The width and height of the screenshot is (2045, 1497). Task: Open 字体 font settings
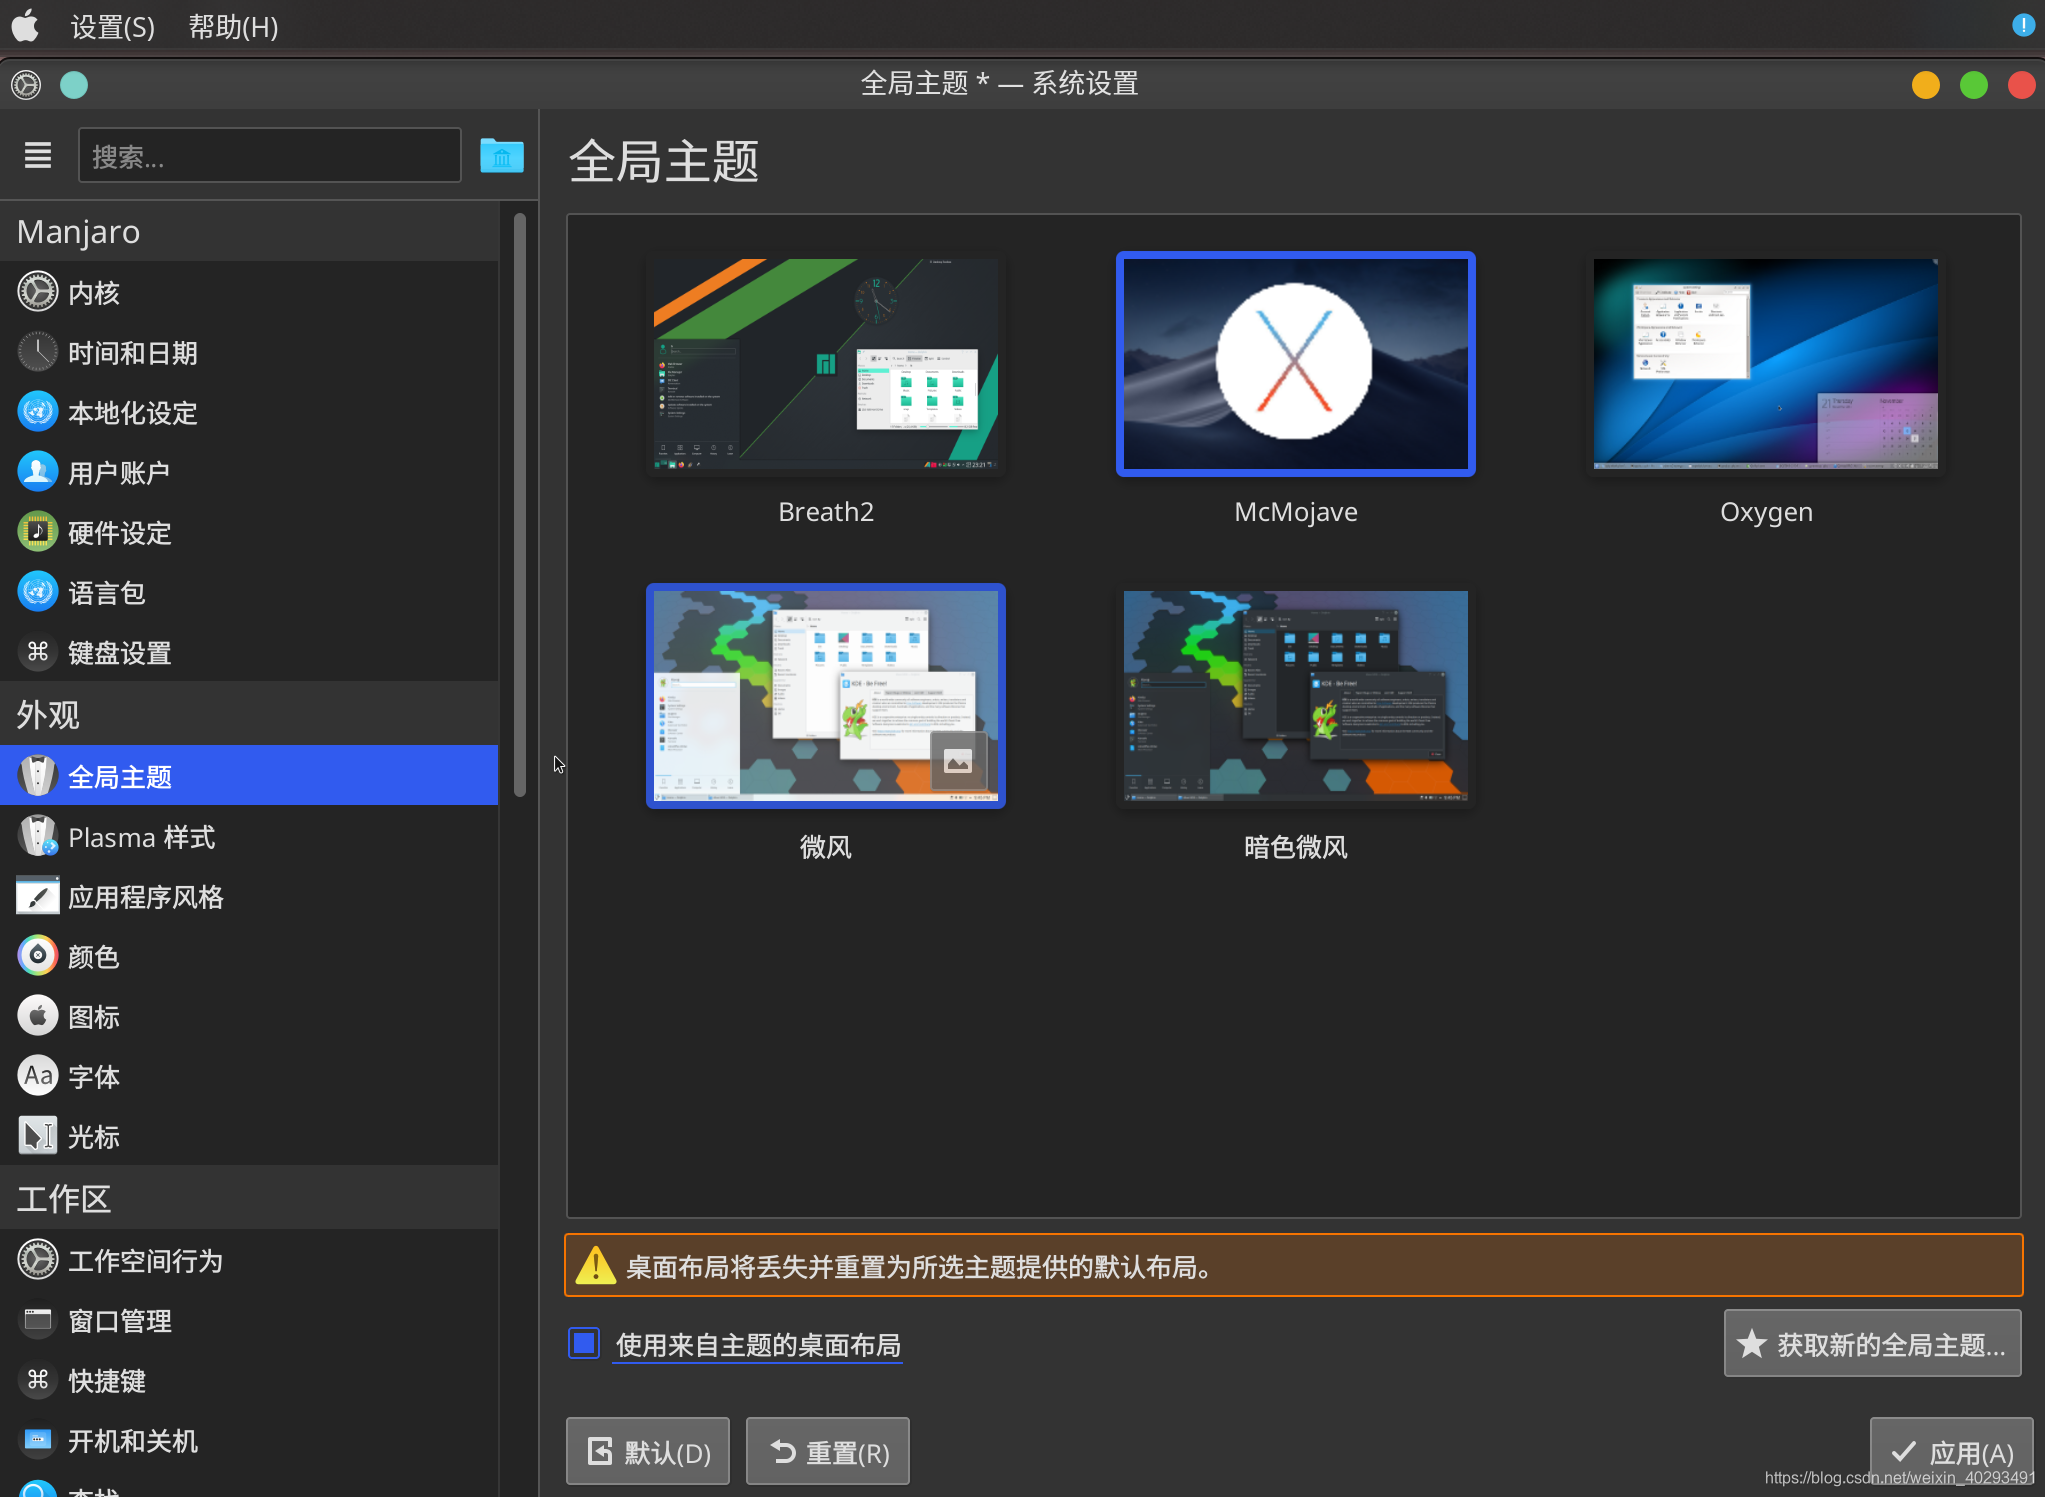point(38,1076)
